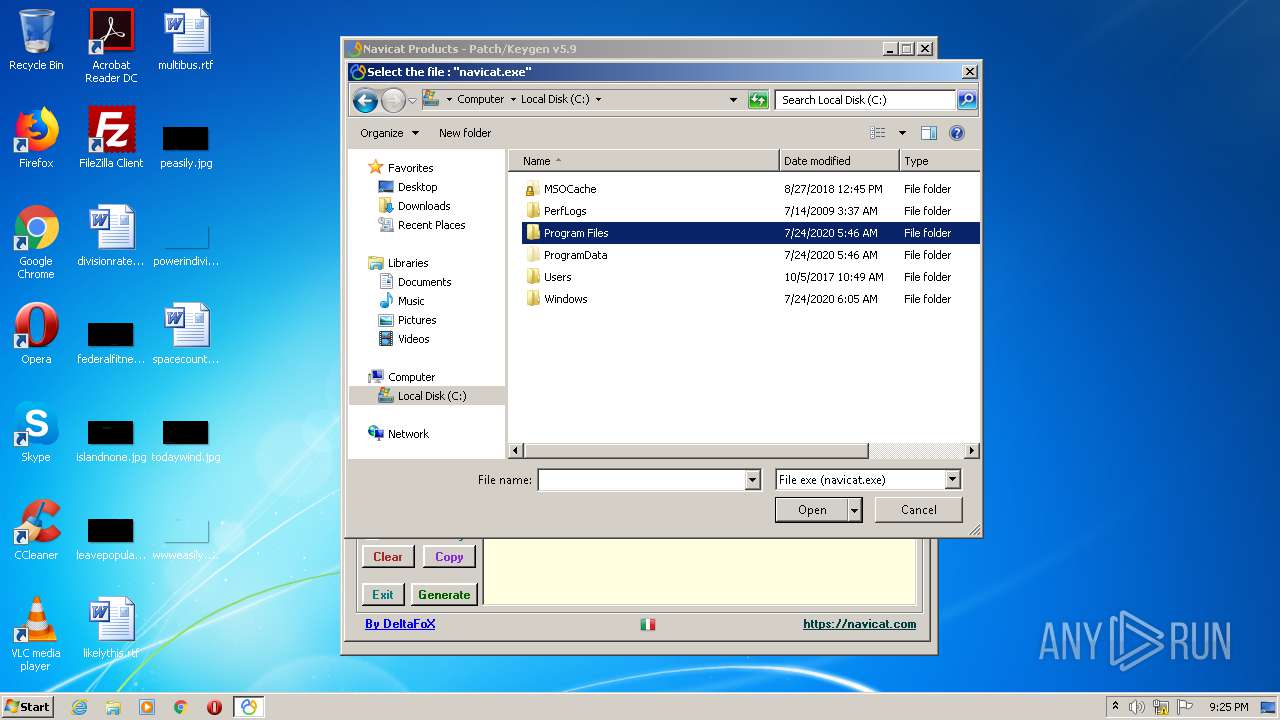Open FileZilla Client desktop shortcut

[x=111, y=138]
